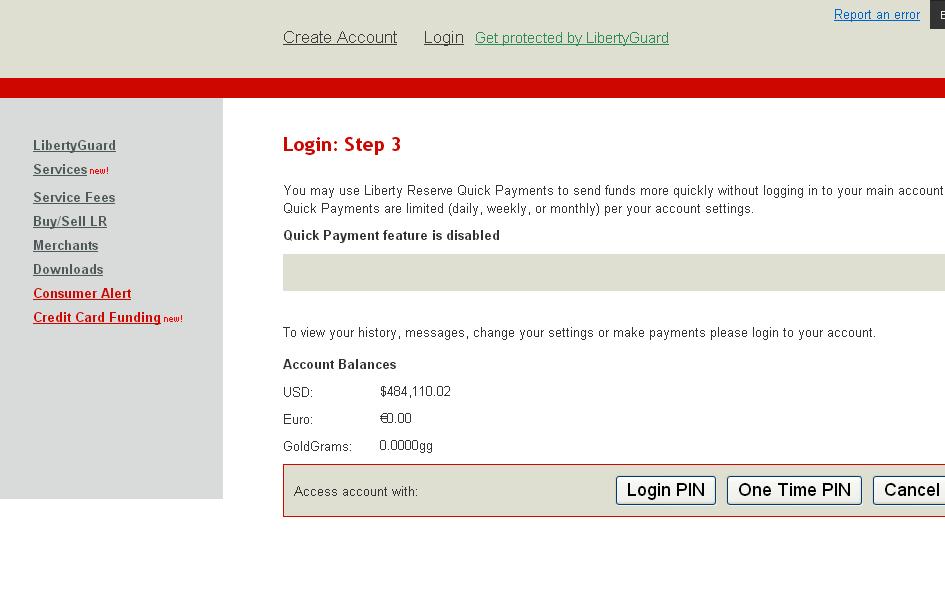Open the Create Account link
Screen dimensions: 945x595
point(340,37)
